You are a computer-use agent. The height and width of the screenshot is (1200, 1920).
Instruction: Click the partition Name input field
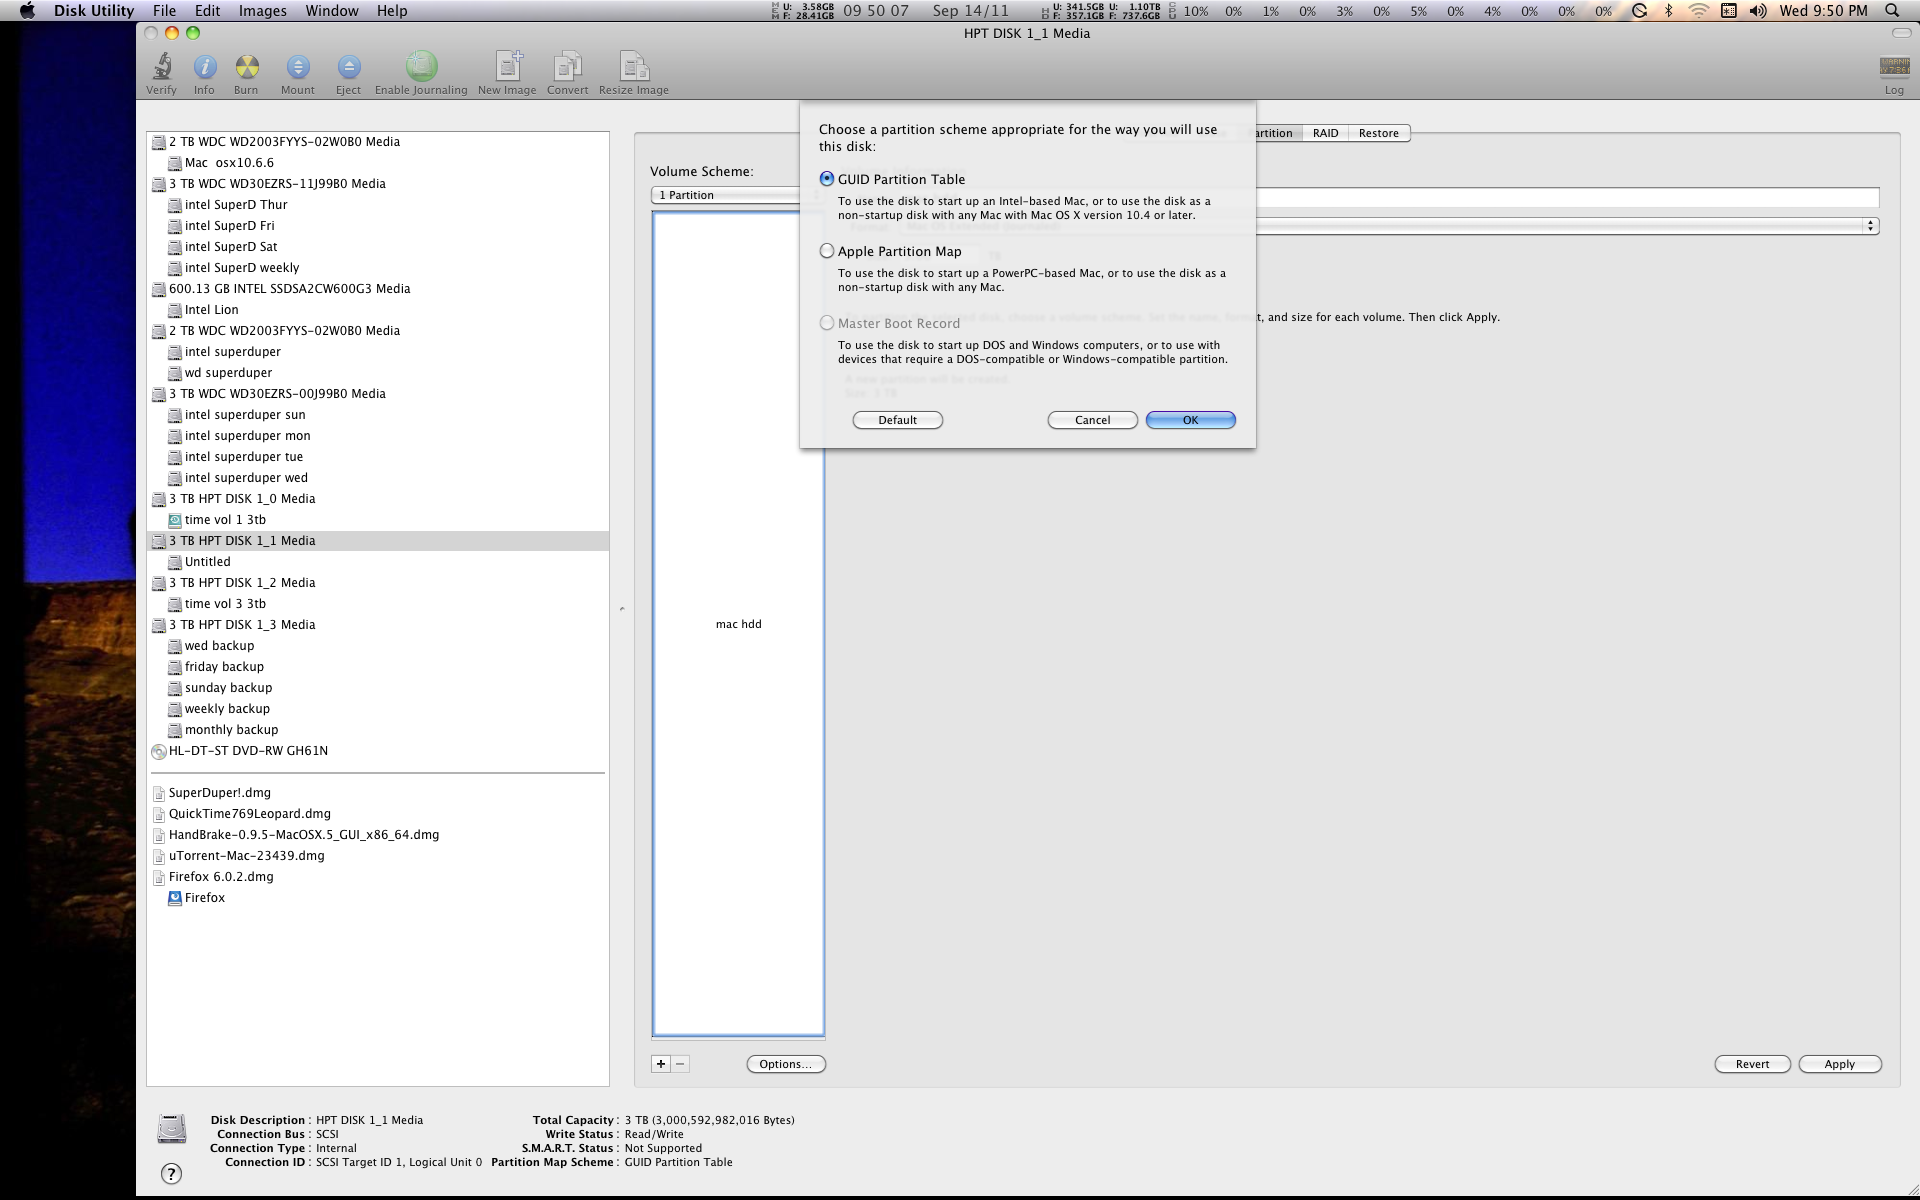(x=1567, y=198)
